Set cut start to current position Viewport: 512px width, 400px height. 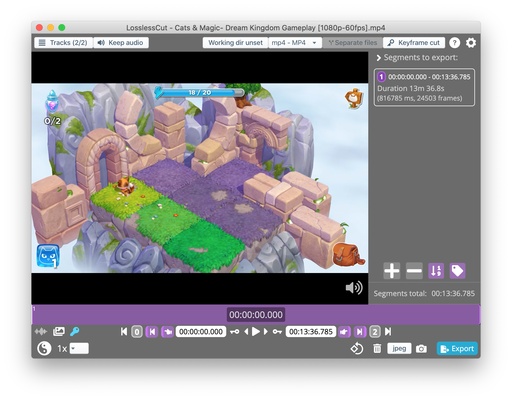tap(167, 332)
